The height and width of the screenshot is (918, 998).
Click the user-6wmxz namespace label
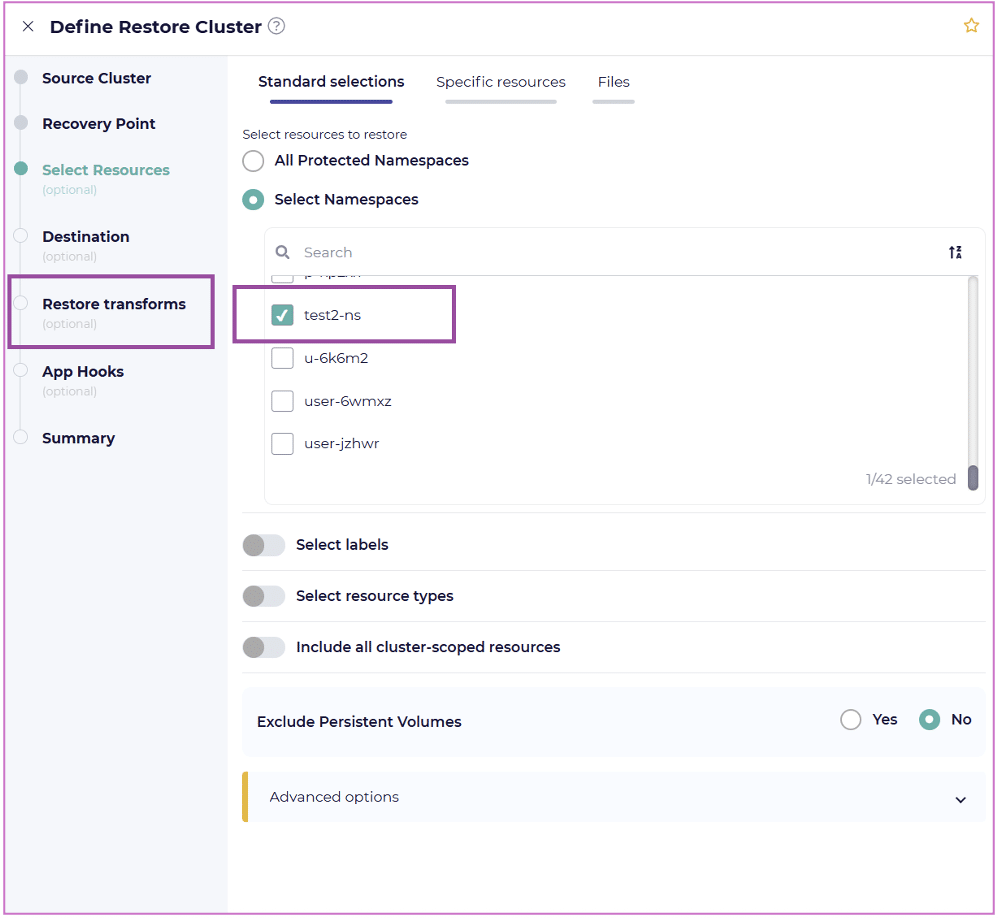coord(348,401)
